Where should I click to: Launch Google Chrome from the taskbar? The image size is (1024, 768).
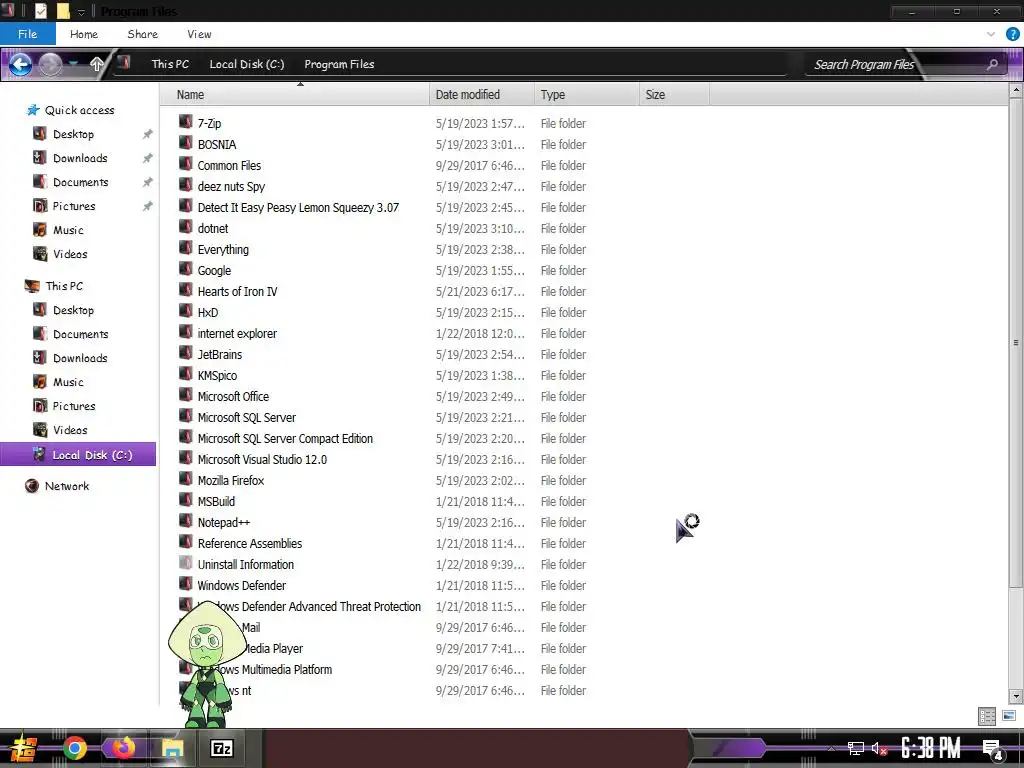tap(74, 748)
